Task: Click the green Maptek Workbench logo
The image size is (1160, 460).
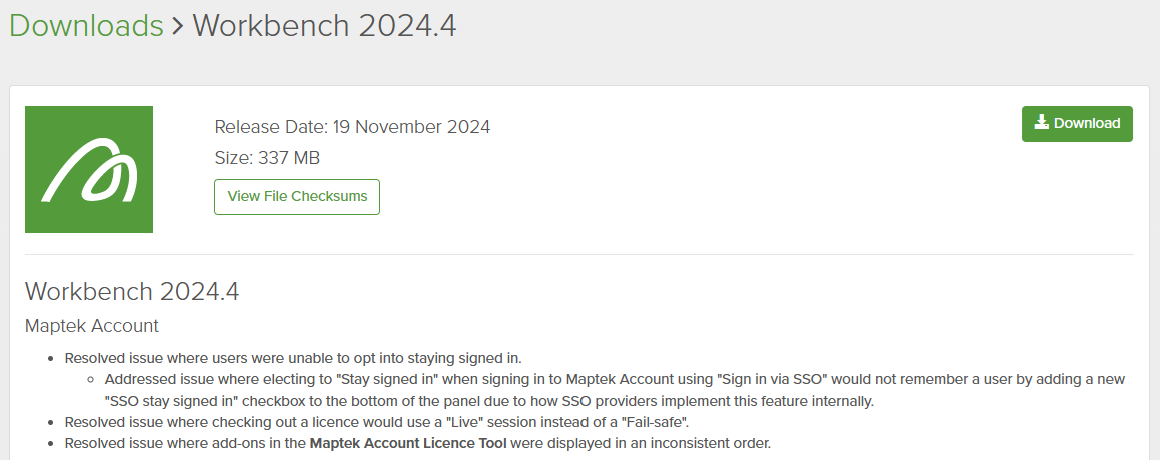Action: point(89,169)
